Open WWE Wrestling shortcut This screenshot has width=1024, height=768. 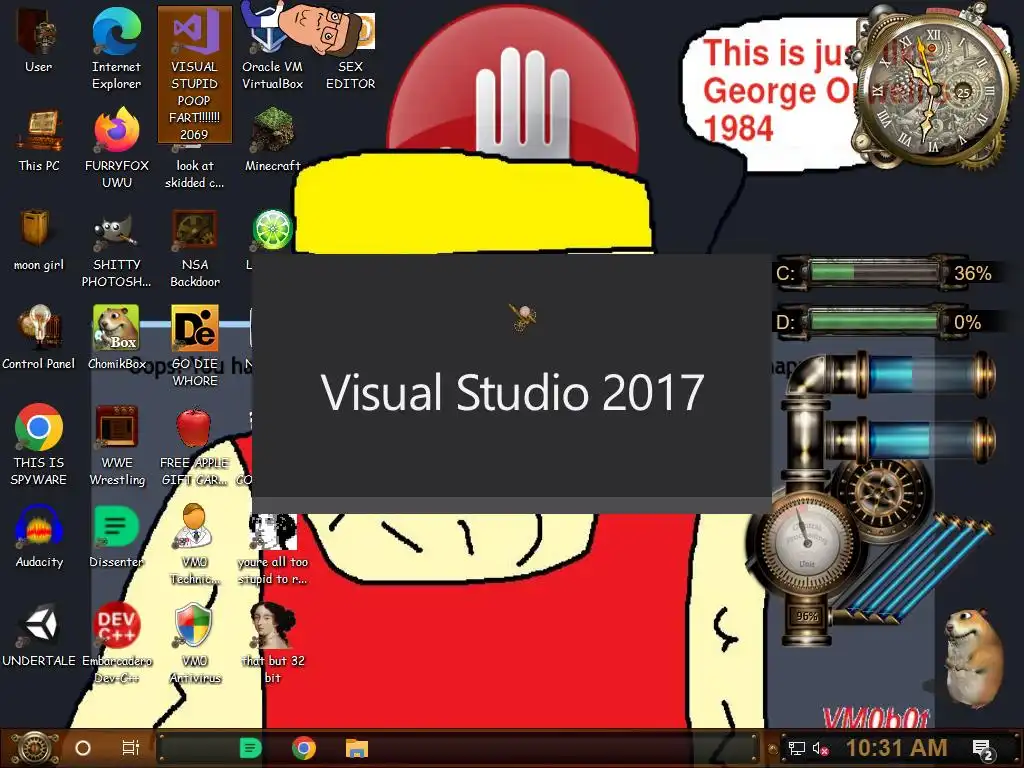pos(116,445)
